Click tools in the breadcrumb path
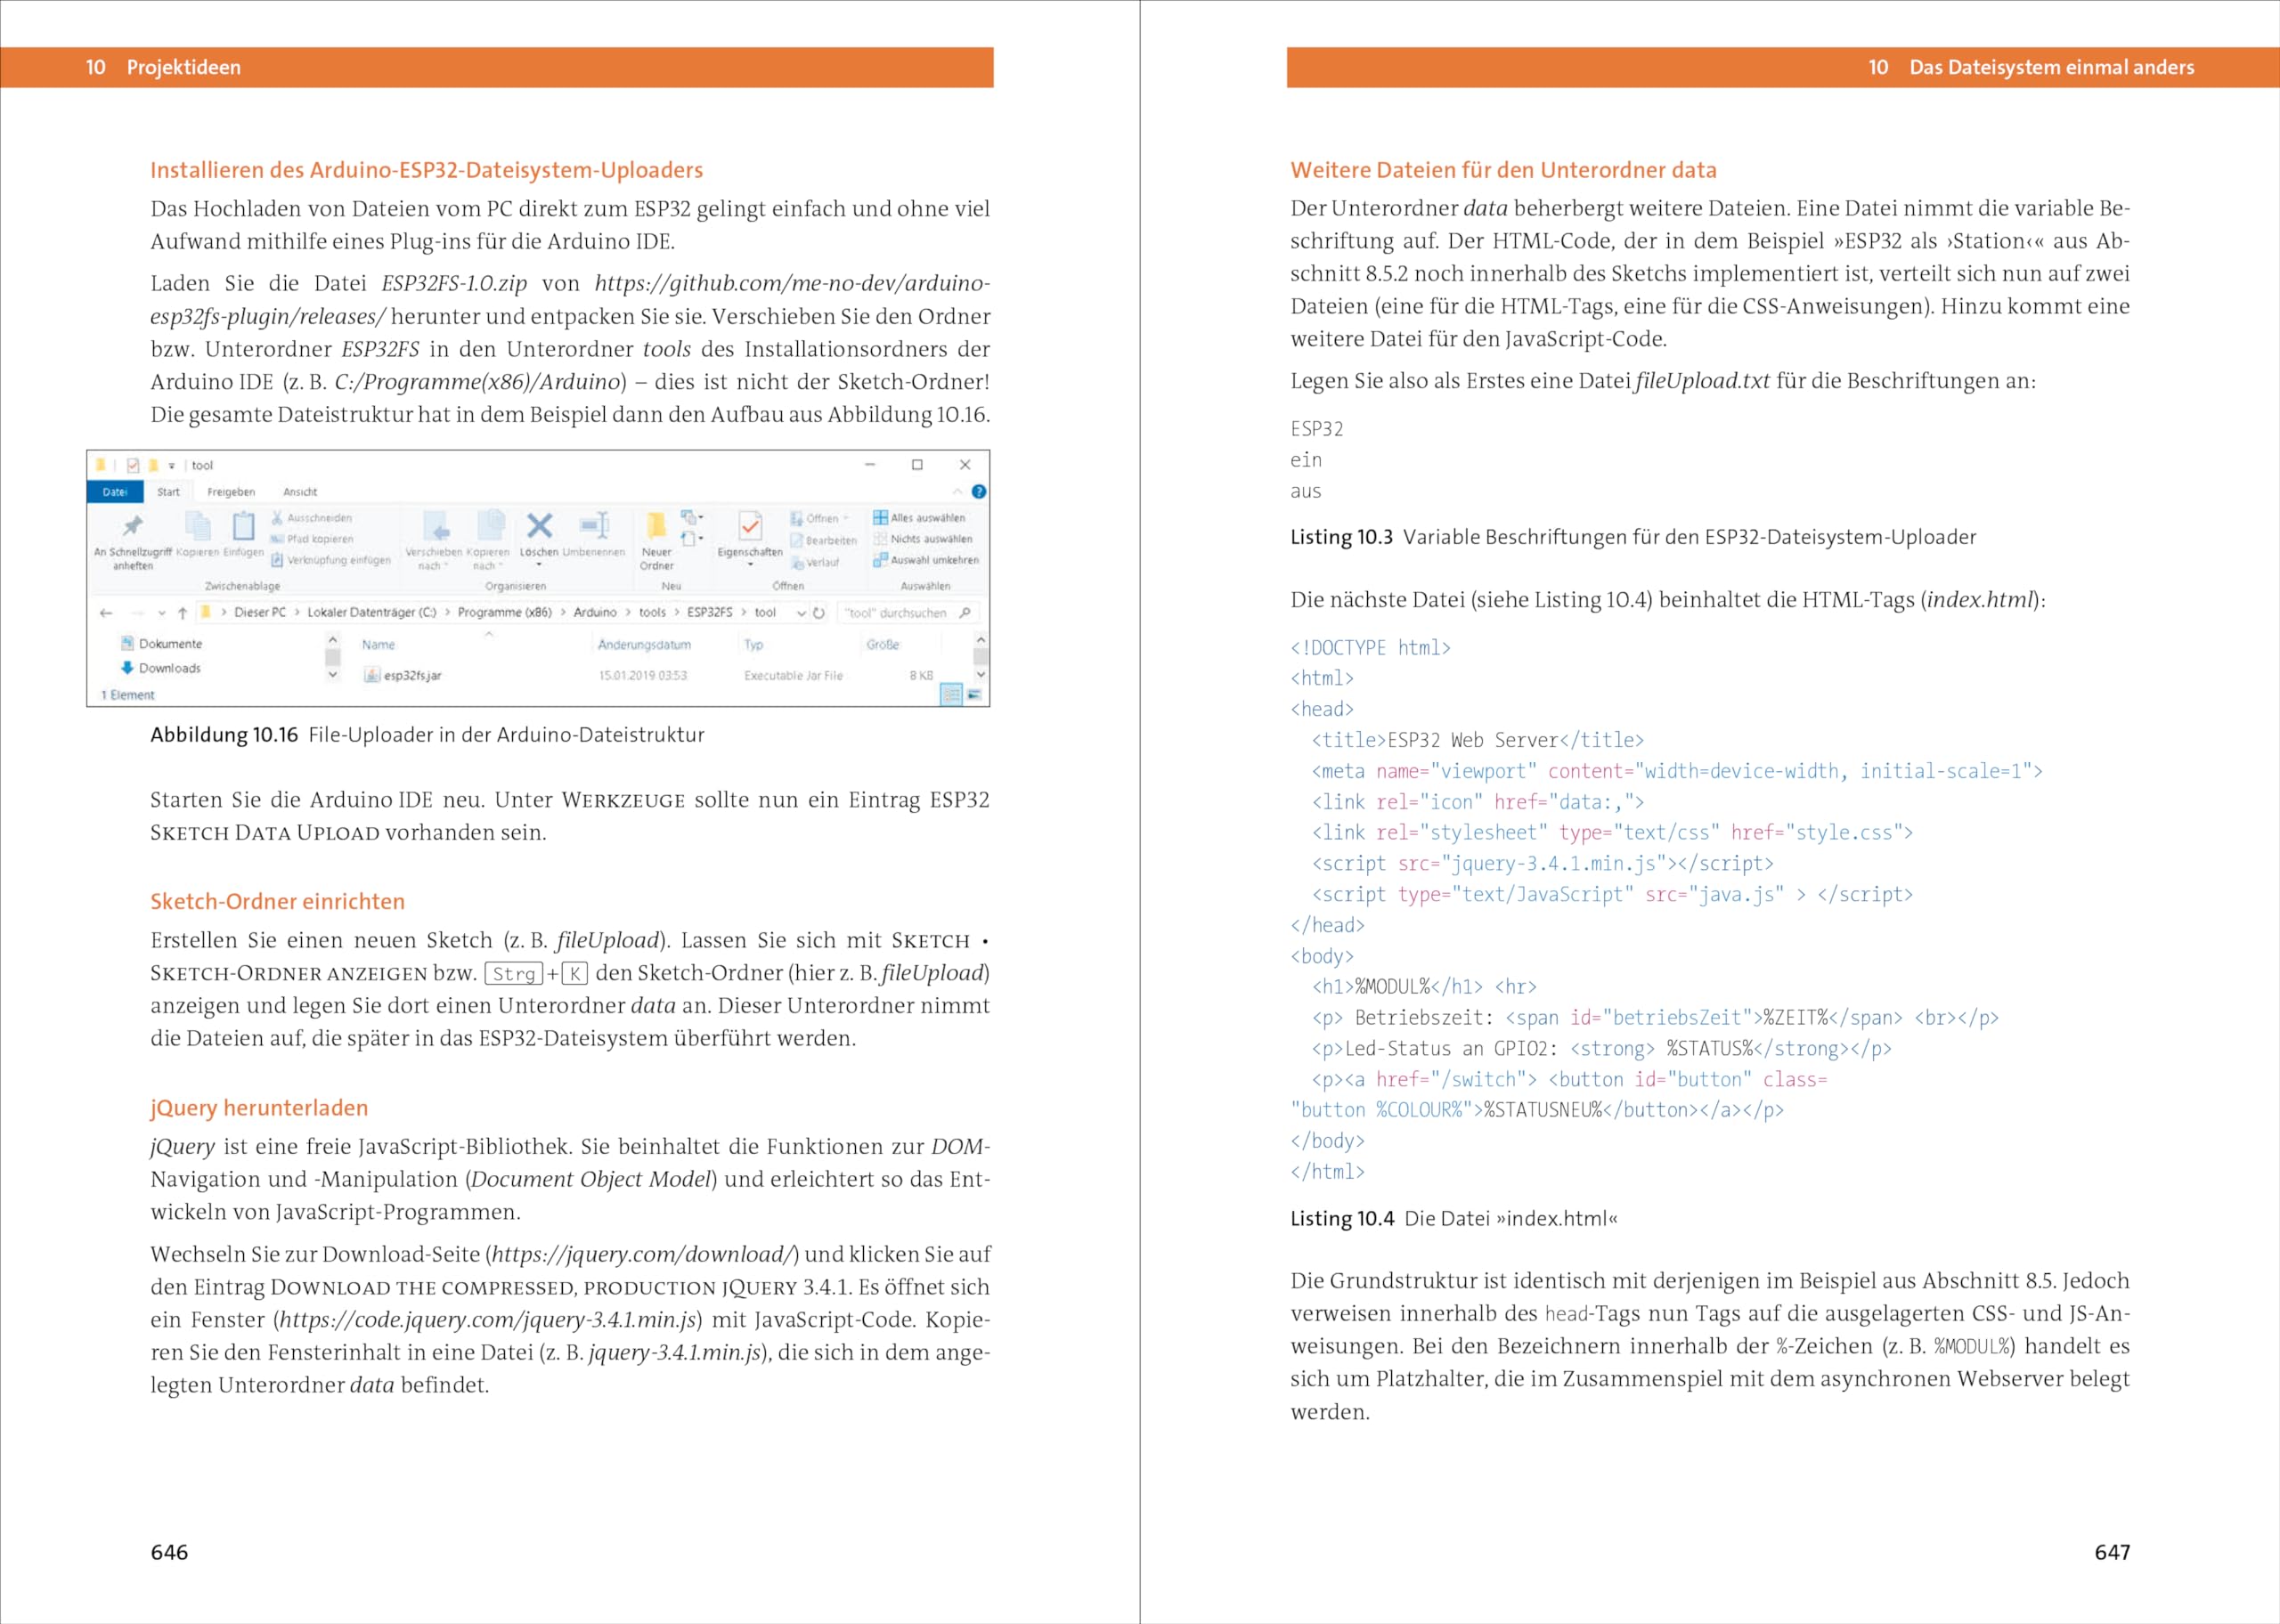This screenshot has width=2280, height=1624. point(652,612)
